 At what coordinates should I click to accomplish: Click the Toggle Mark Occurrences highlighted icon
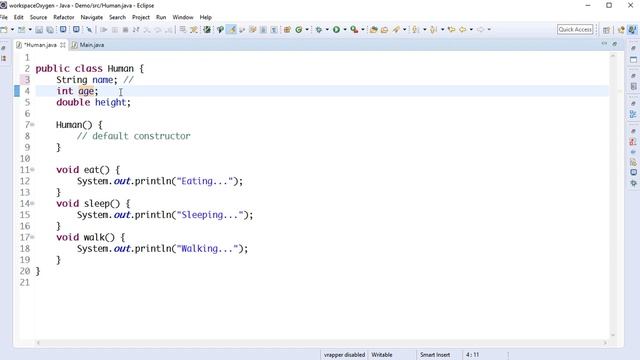(231, 29)
